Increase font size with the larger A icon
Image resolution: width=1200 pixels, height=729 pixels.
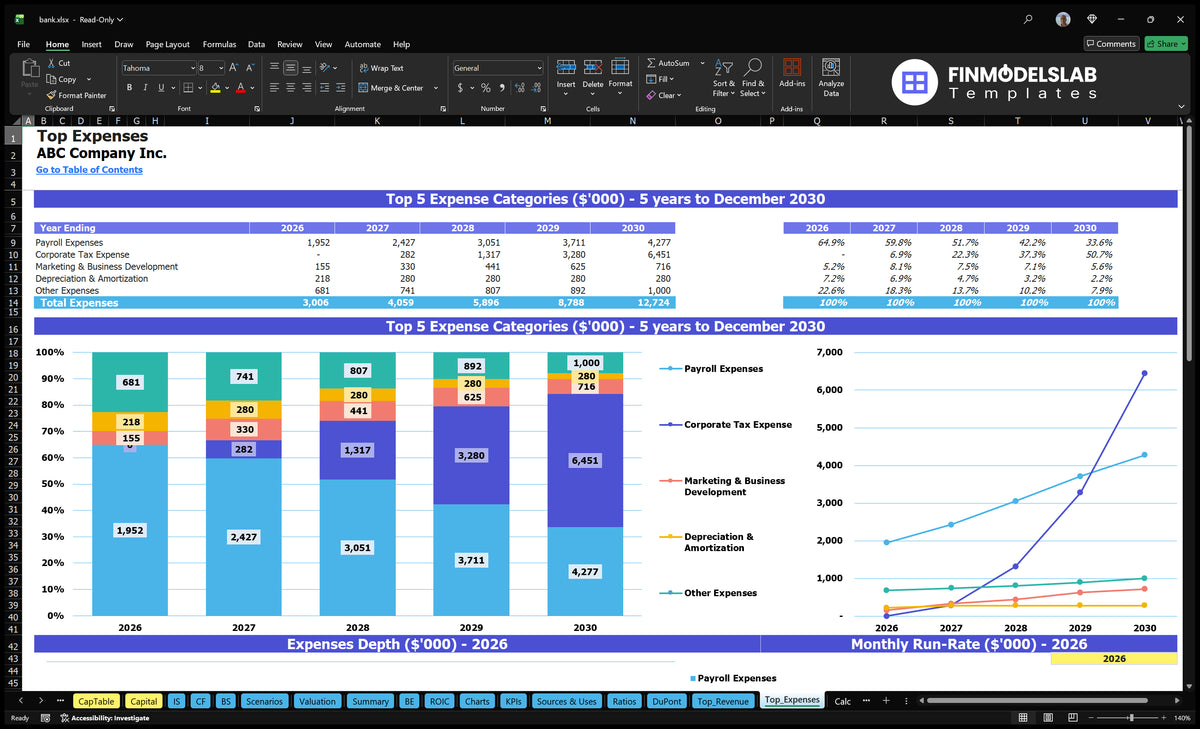[x=234, y=67]
